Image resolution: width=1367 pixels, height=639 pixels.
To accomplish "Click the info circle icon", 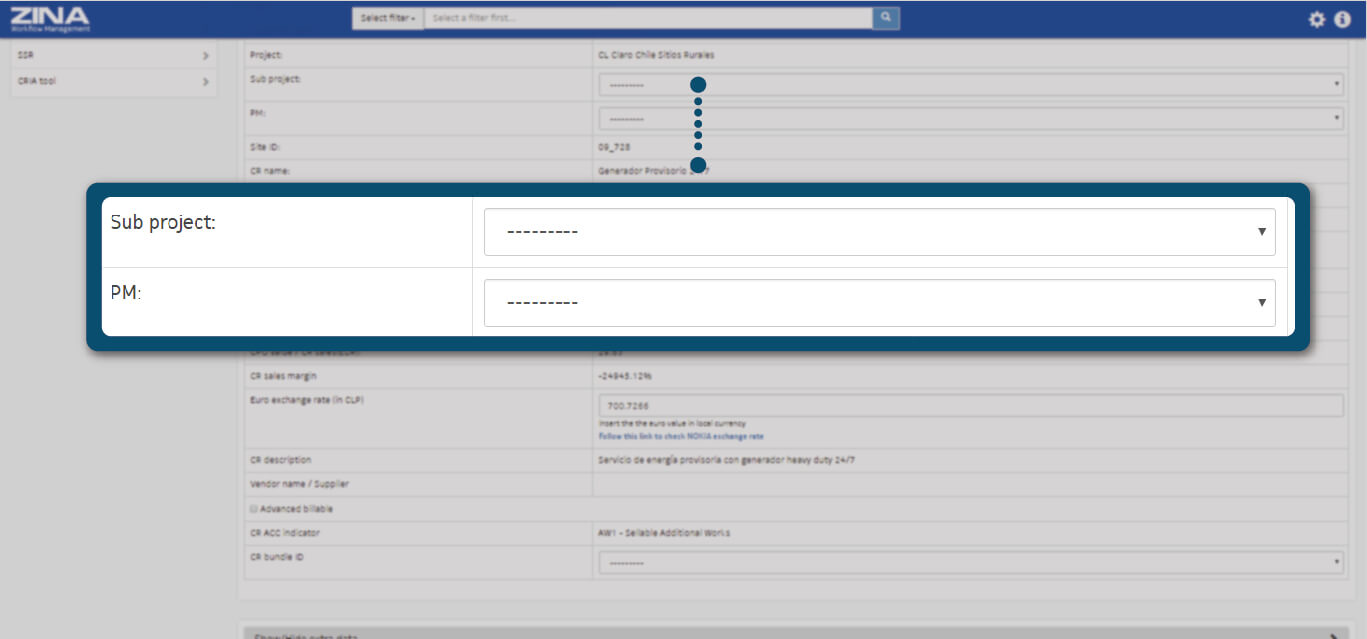I will (1342, 19).
